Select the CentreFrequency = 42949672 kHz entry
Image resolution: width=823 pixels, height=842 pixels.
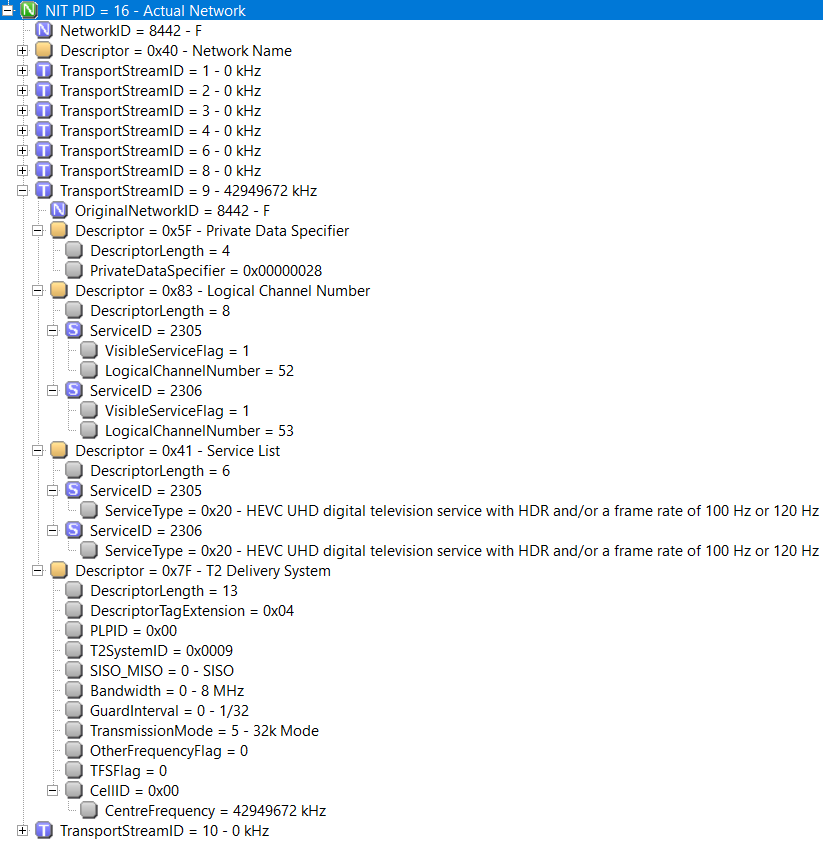215,810
